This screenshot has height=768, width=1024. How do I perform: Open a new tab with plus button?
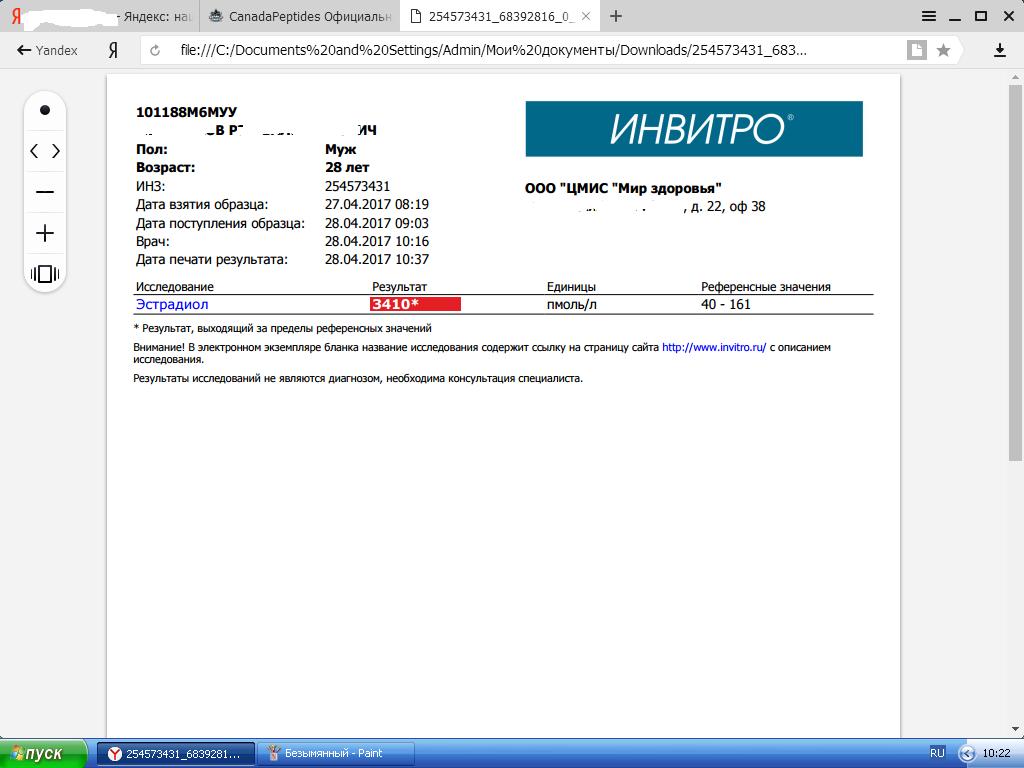tap(616, 16)
